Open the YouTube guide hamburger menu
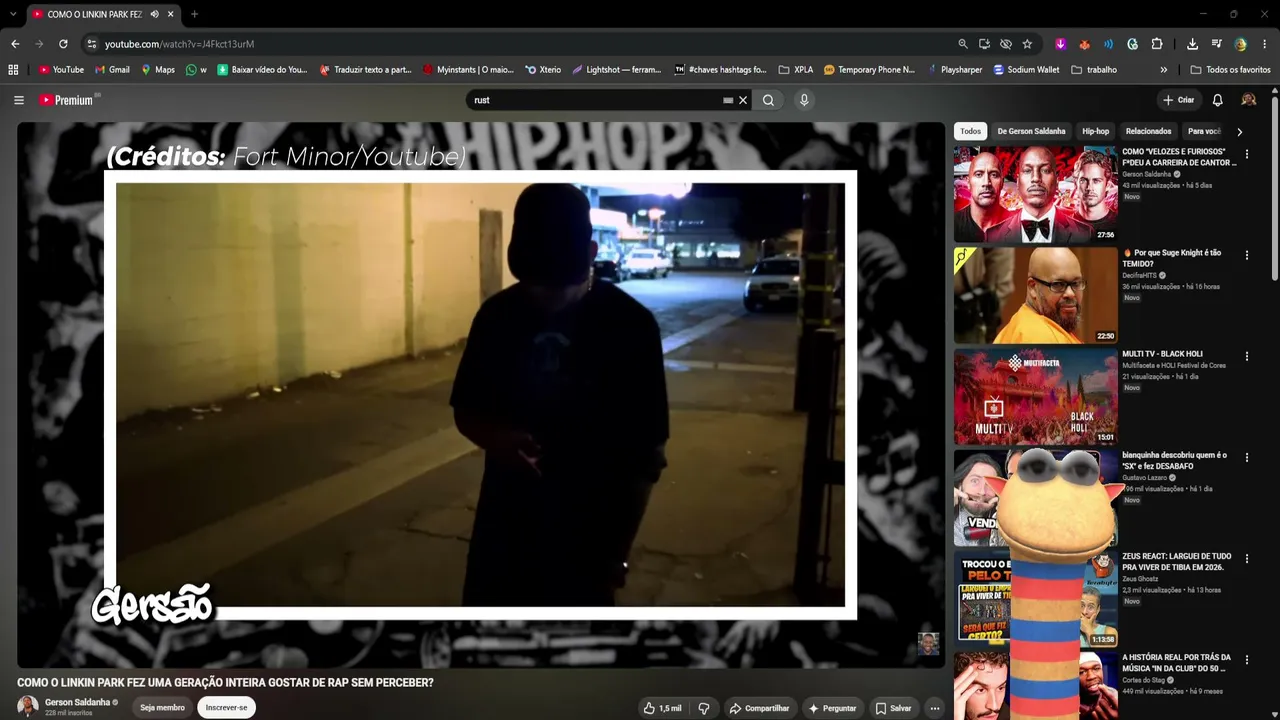Screen dimensions: 1280x720 (x=19, y=100)
